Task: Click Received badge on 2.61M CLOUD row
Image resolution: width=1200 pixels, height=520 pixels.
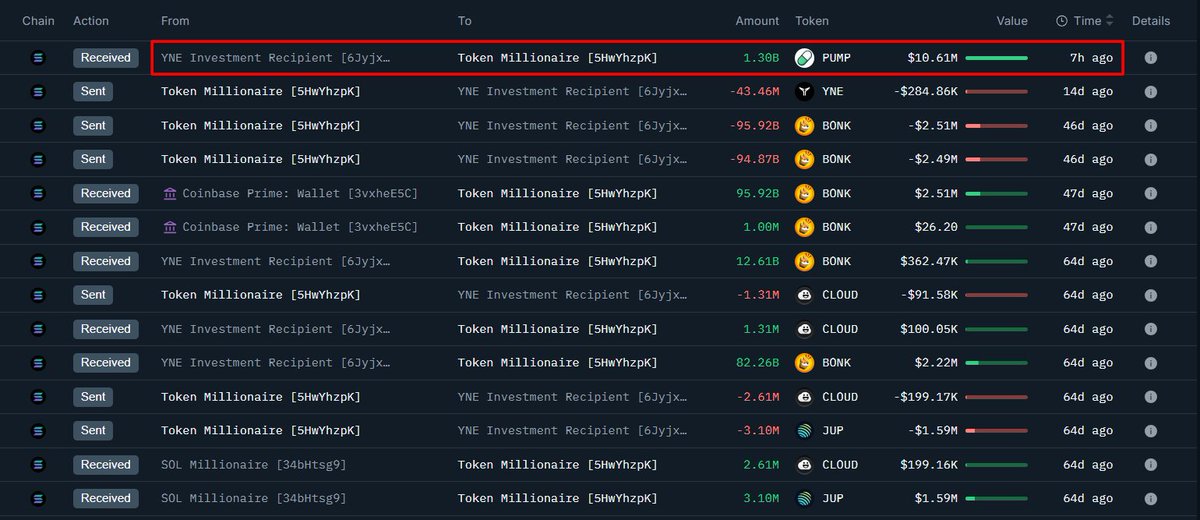Action: tap(106, 464)
